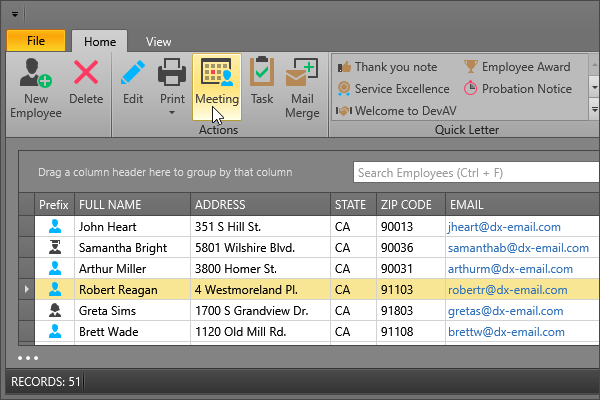Choose the Employee Award quick letter
Viewport: 600px width, 400px height.
[x=518, y=67]
